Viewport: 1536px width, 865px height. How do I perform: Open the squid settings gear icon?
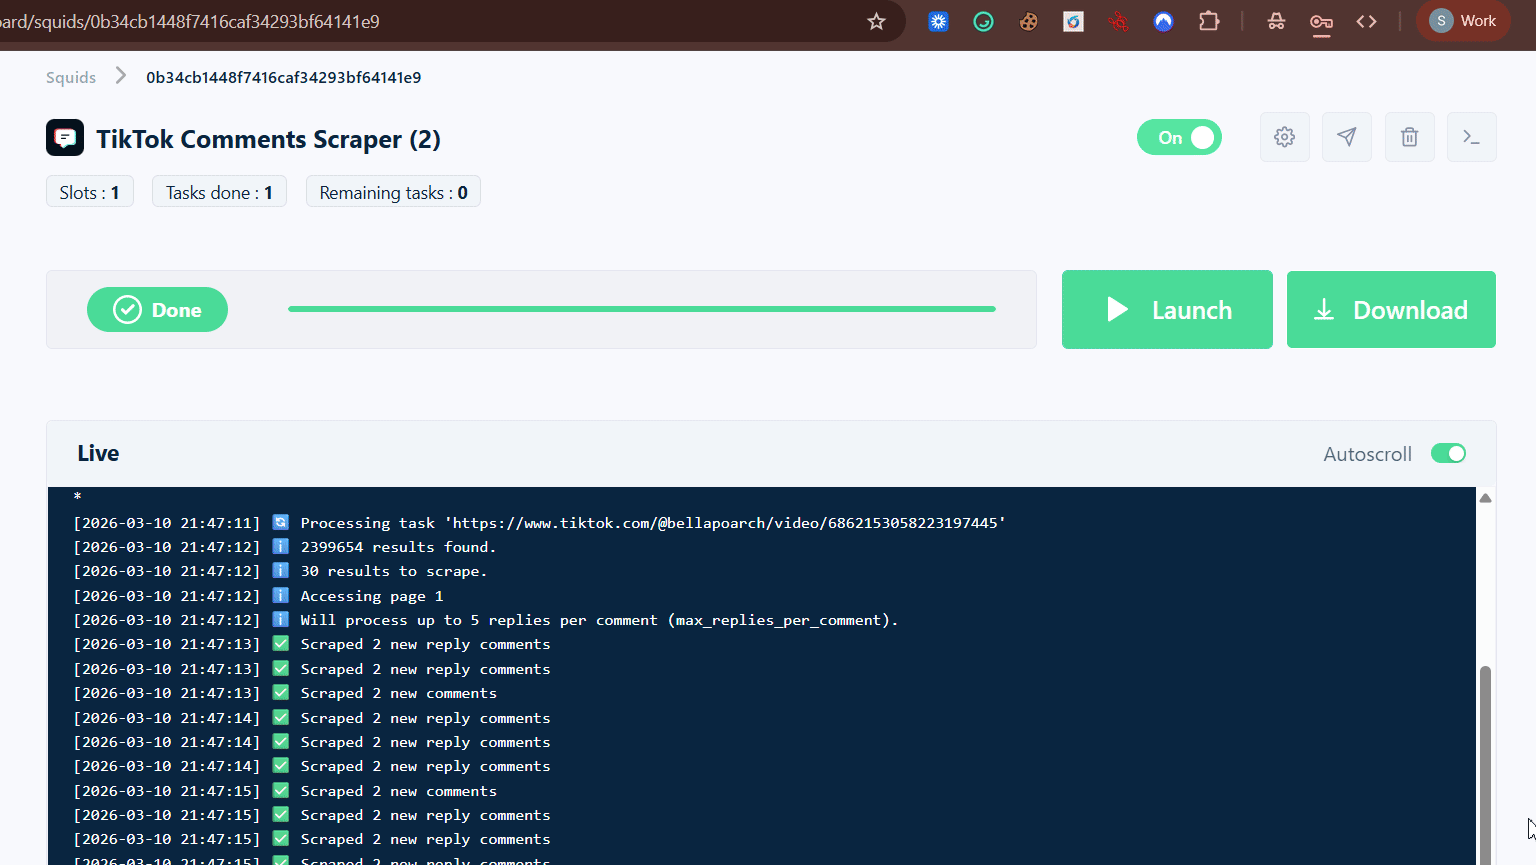[x=1284, y=137]
